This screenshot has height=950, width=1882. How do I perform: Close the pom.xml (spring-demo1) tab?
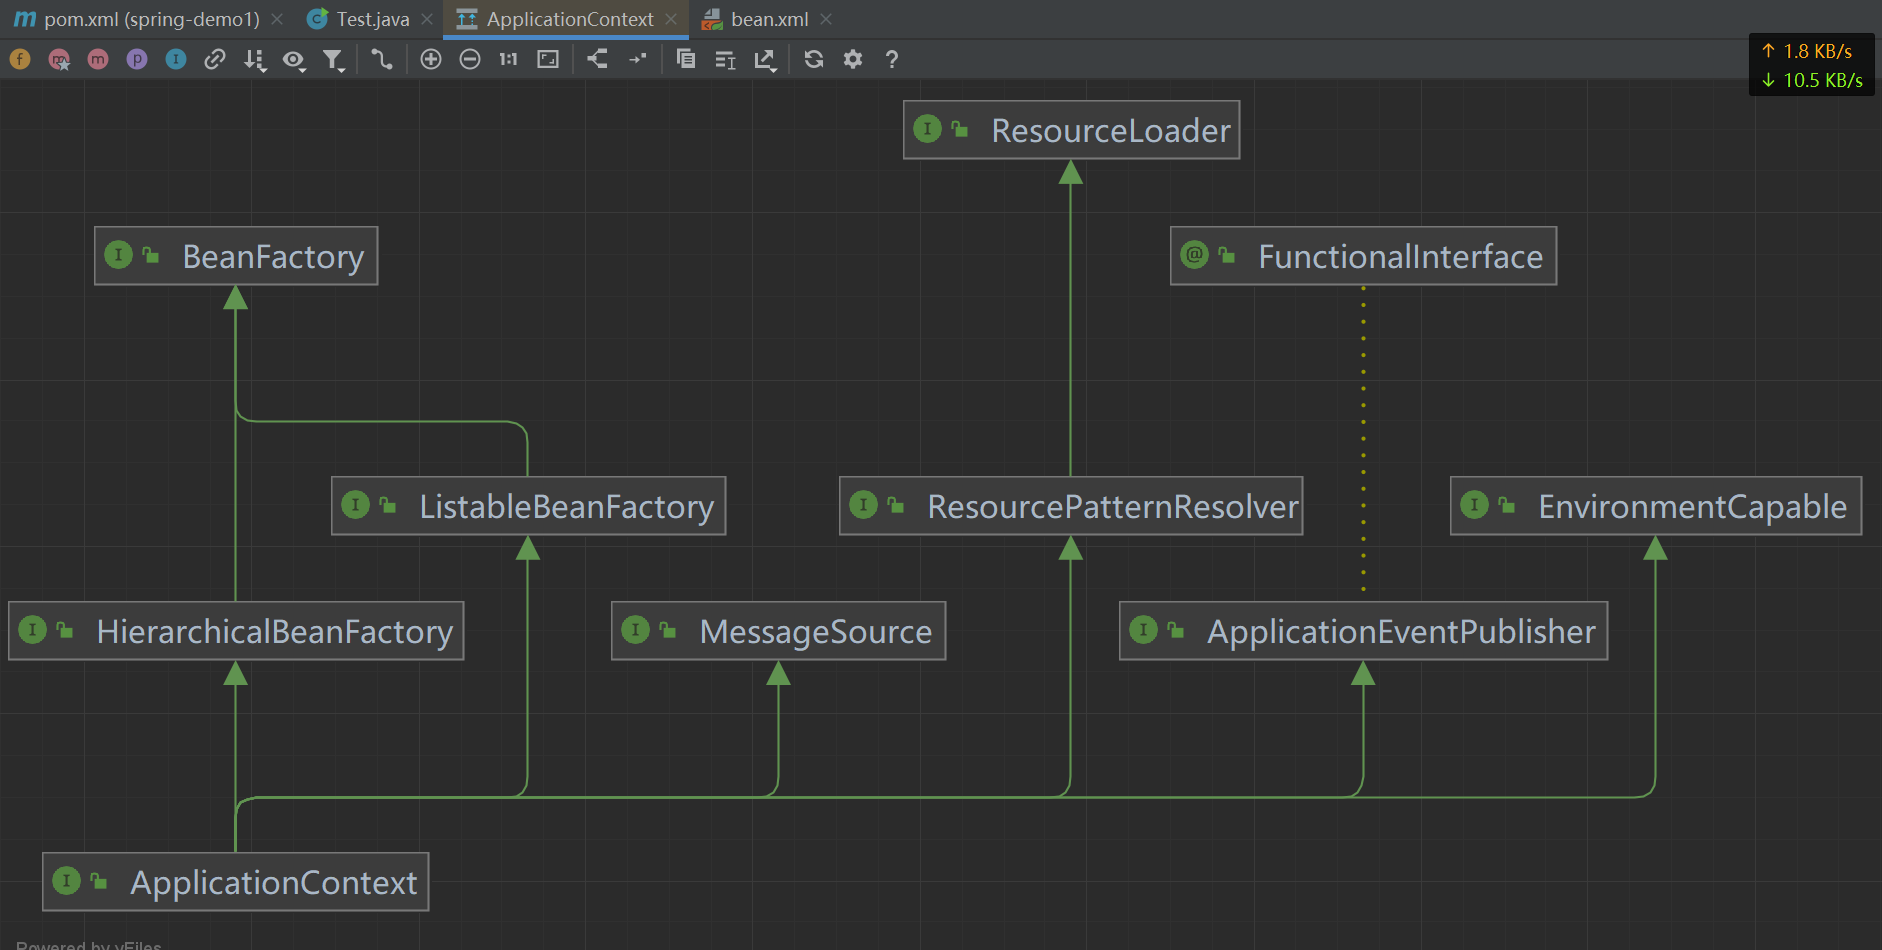click(277, 19)
